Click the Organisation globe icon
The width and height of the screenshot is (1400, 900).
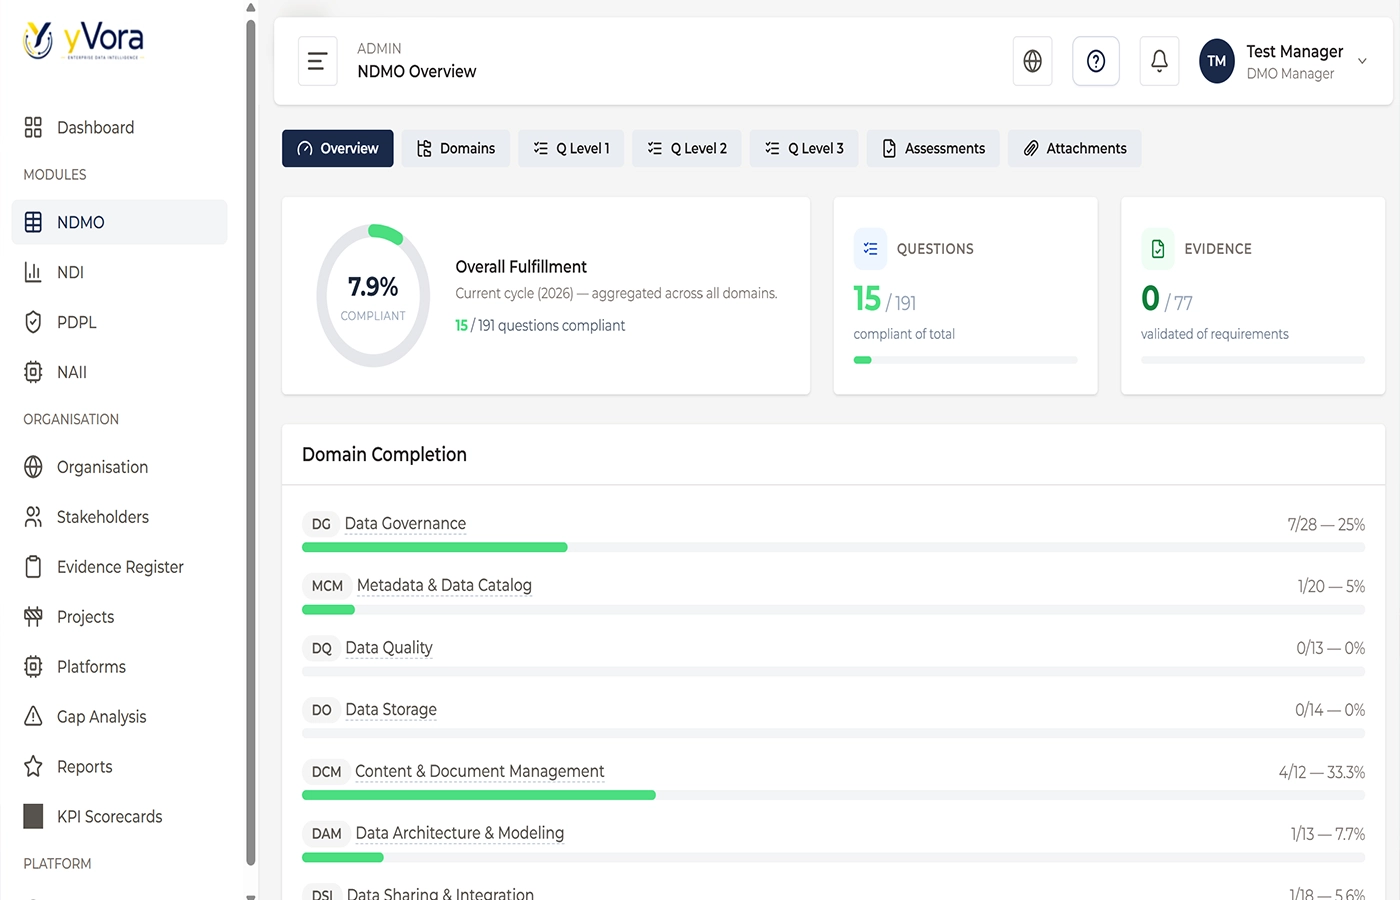pos(33,467)
